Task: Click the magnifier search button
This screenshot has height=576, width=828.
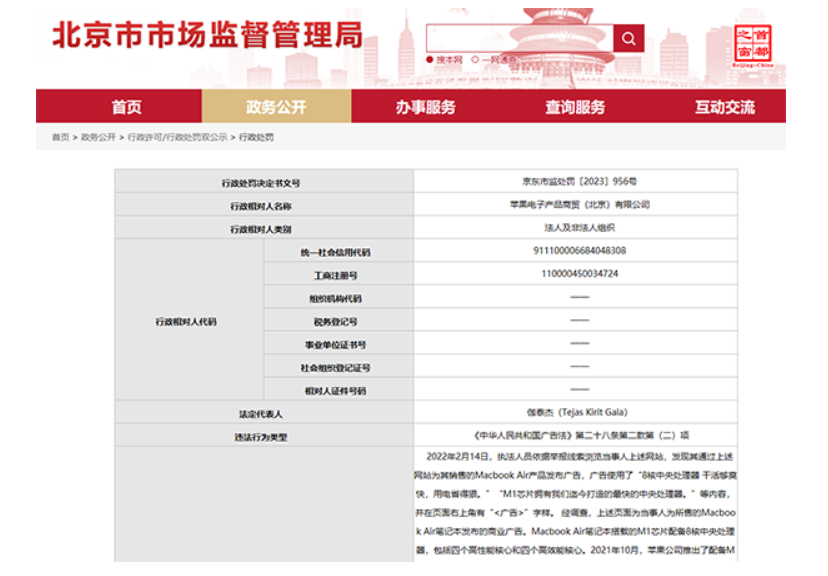Action: pyautogui.click(x=628, y=38)
